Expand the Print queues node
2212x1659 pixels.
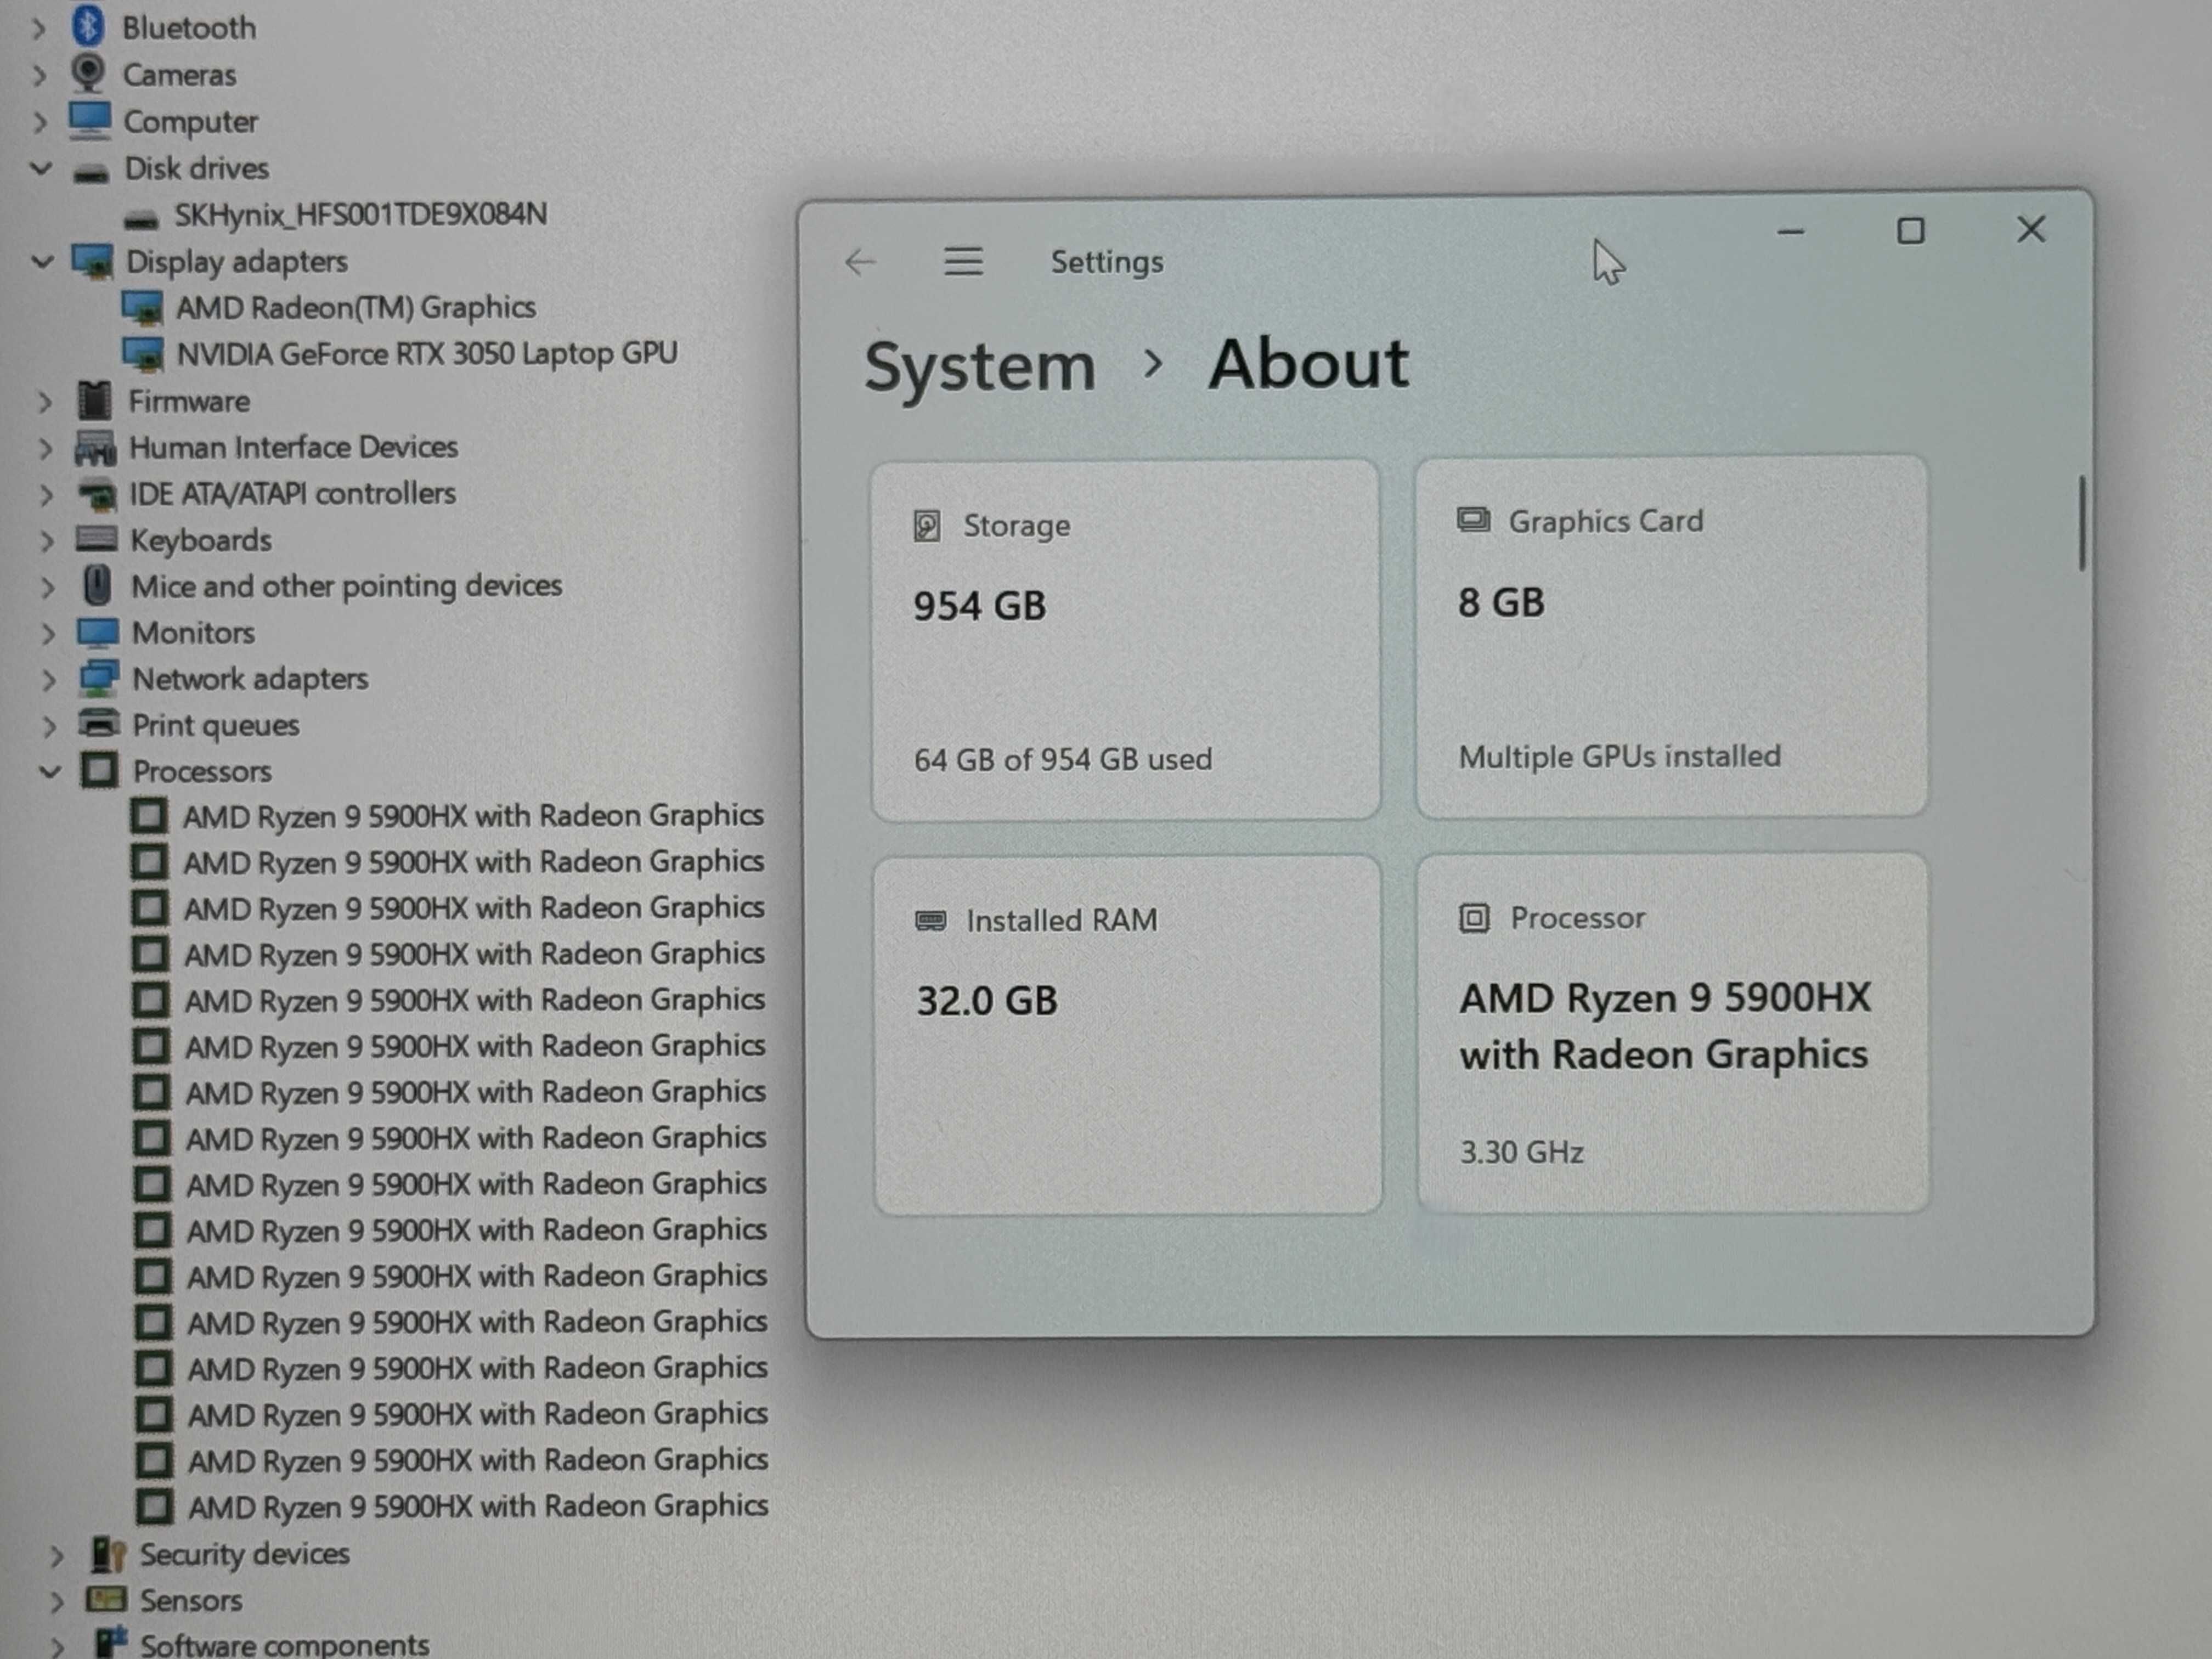point(49,726)
